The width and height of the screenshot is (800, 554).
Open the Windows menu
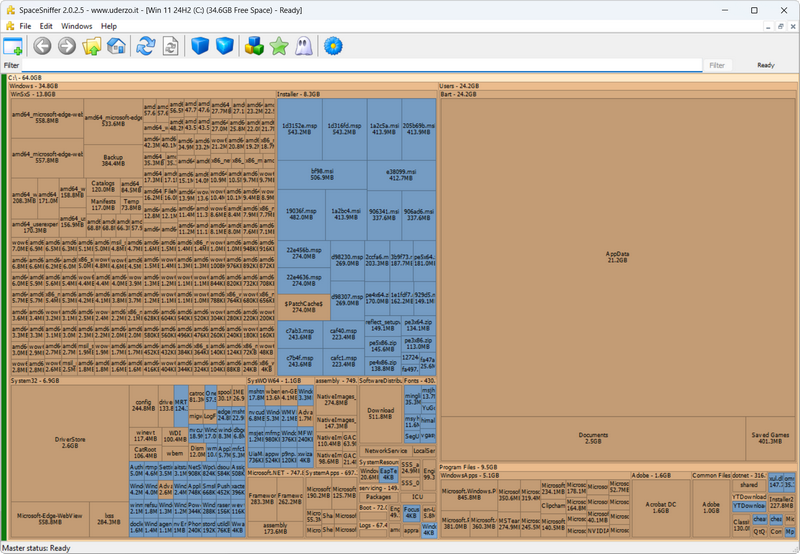[x=77, y=26]
